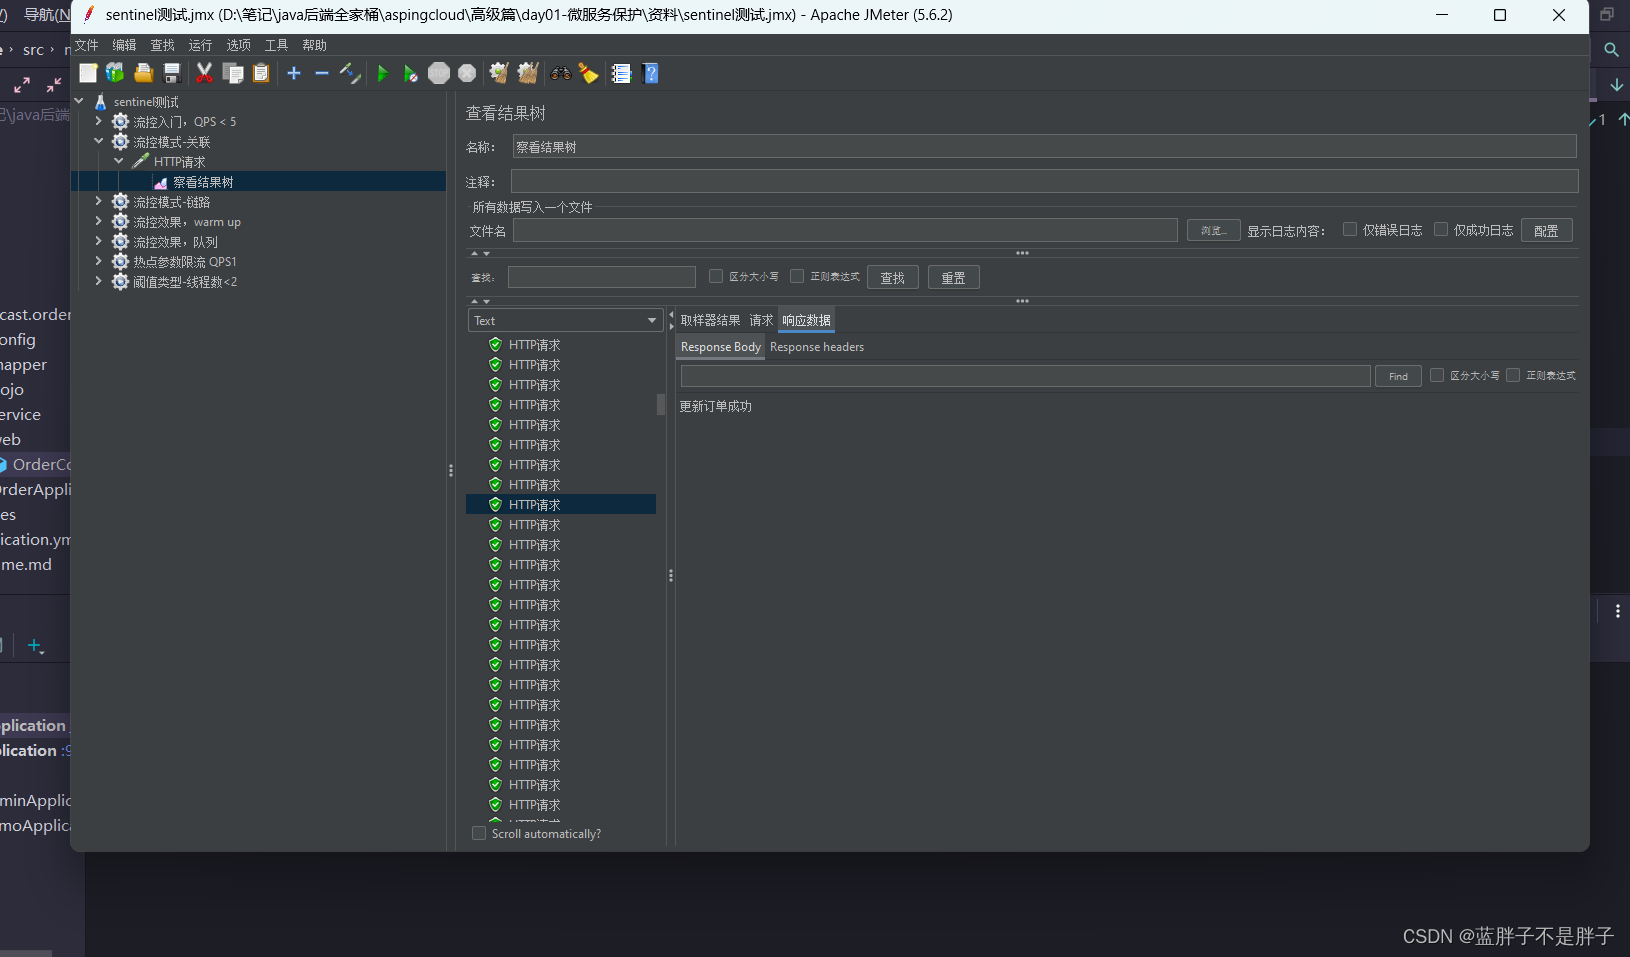Viewport: 1630px width, 957px height.
Task: Expand 阈值类型-线程数<2 thread group
Action: click(x=98, y=281)
